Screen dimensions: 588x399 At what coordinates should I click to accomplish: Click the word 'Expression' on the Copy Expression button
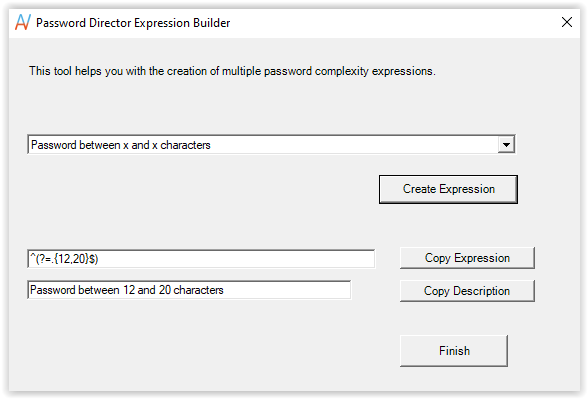click(482, 258)
